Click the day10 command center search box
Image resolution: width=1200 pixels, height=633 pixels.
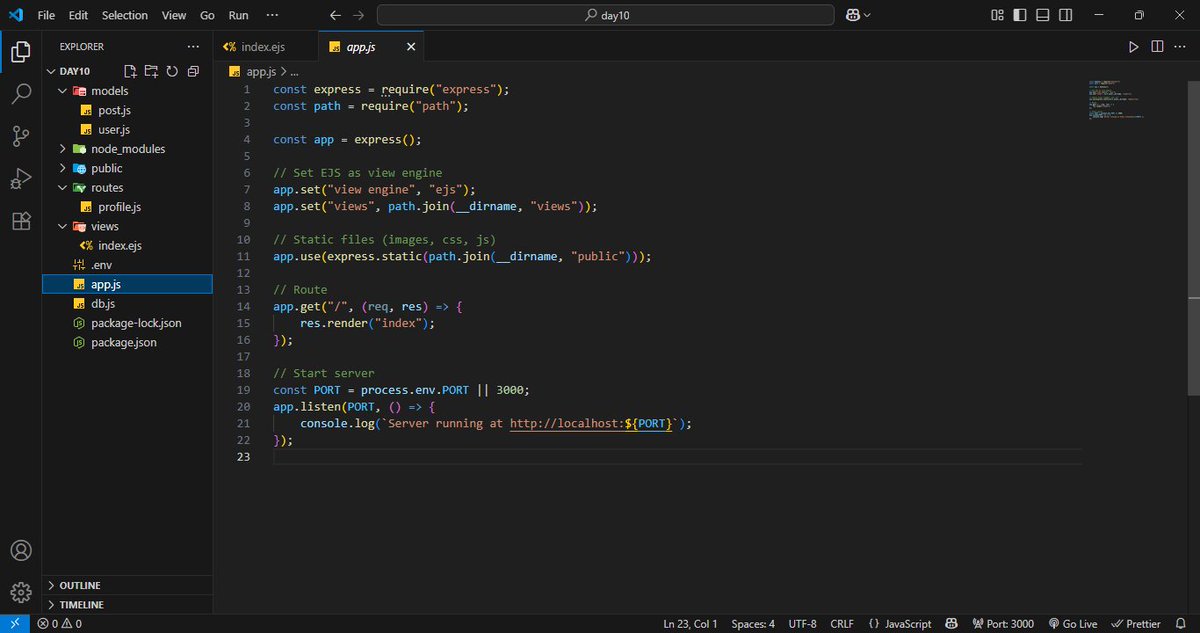(605, 15)
